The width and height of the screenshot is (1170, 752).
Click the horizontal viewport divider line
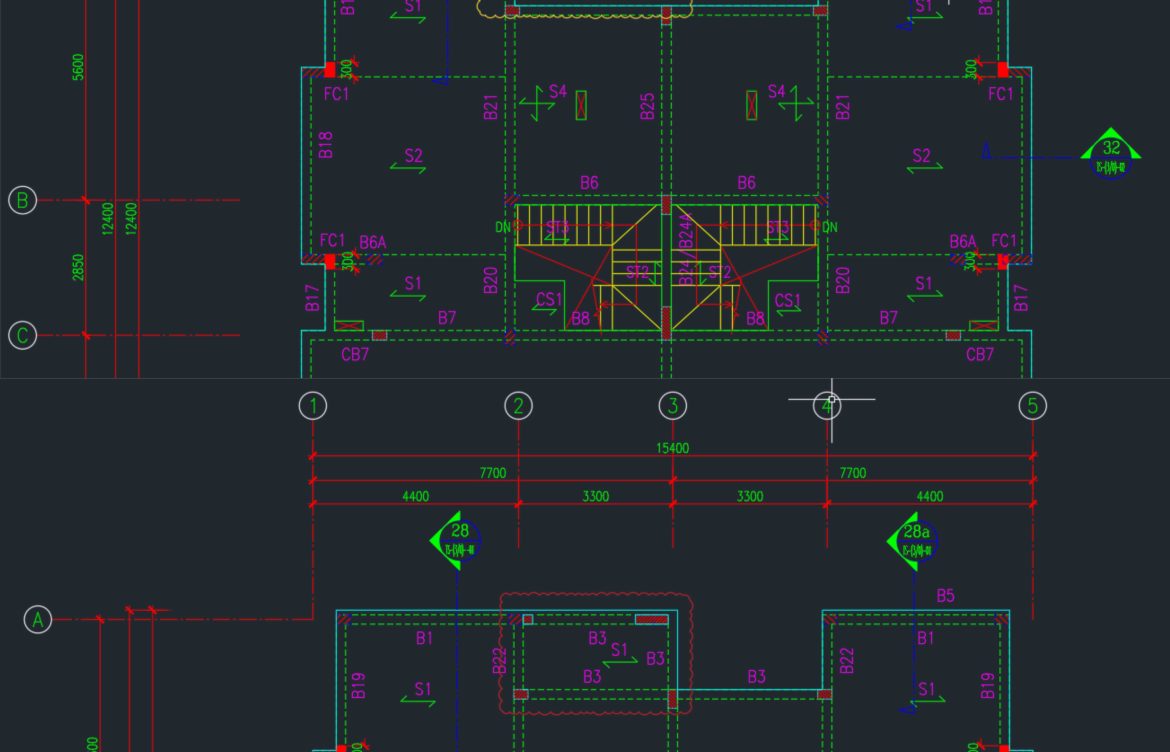pyautogui.click(x=585, y=378)
